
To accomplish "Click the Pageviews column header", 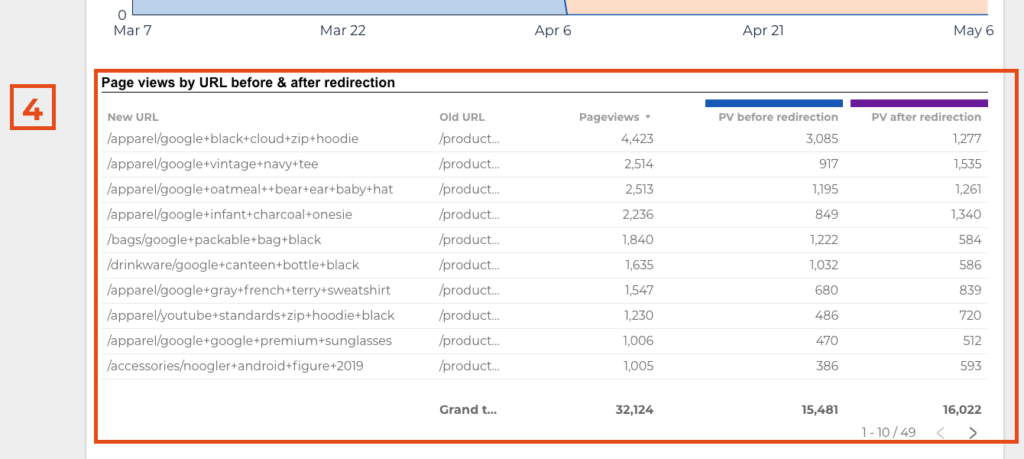I will point(609,118).
